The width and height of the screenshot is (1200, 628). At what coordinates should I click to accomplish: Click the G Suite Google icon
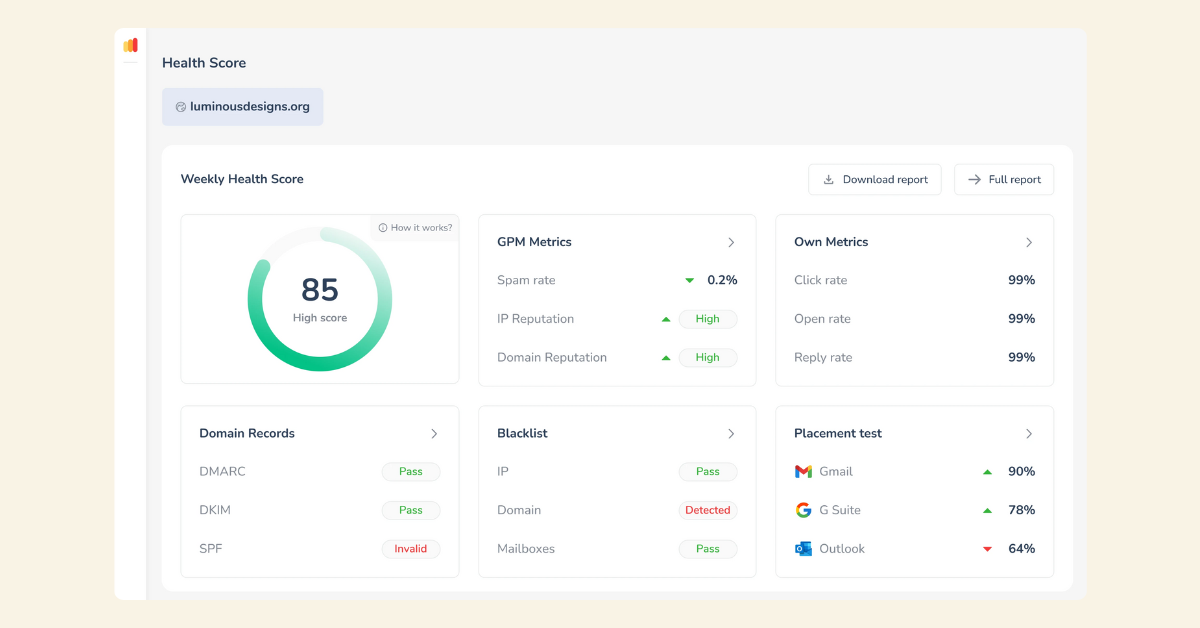[803, 510]
